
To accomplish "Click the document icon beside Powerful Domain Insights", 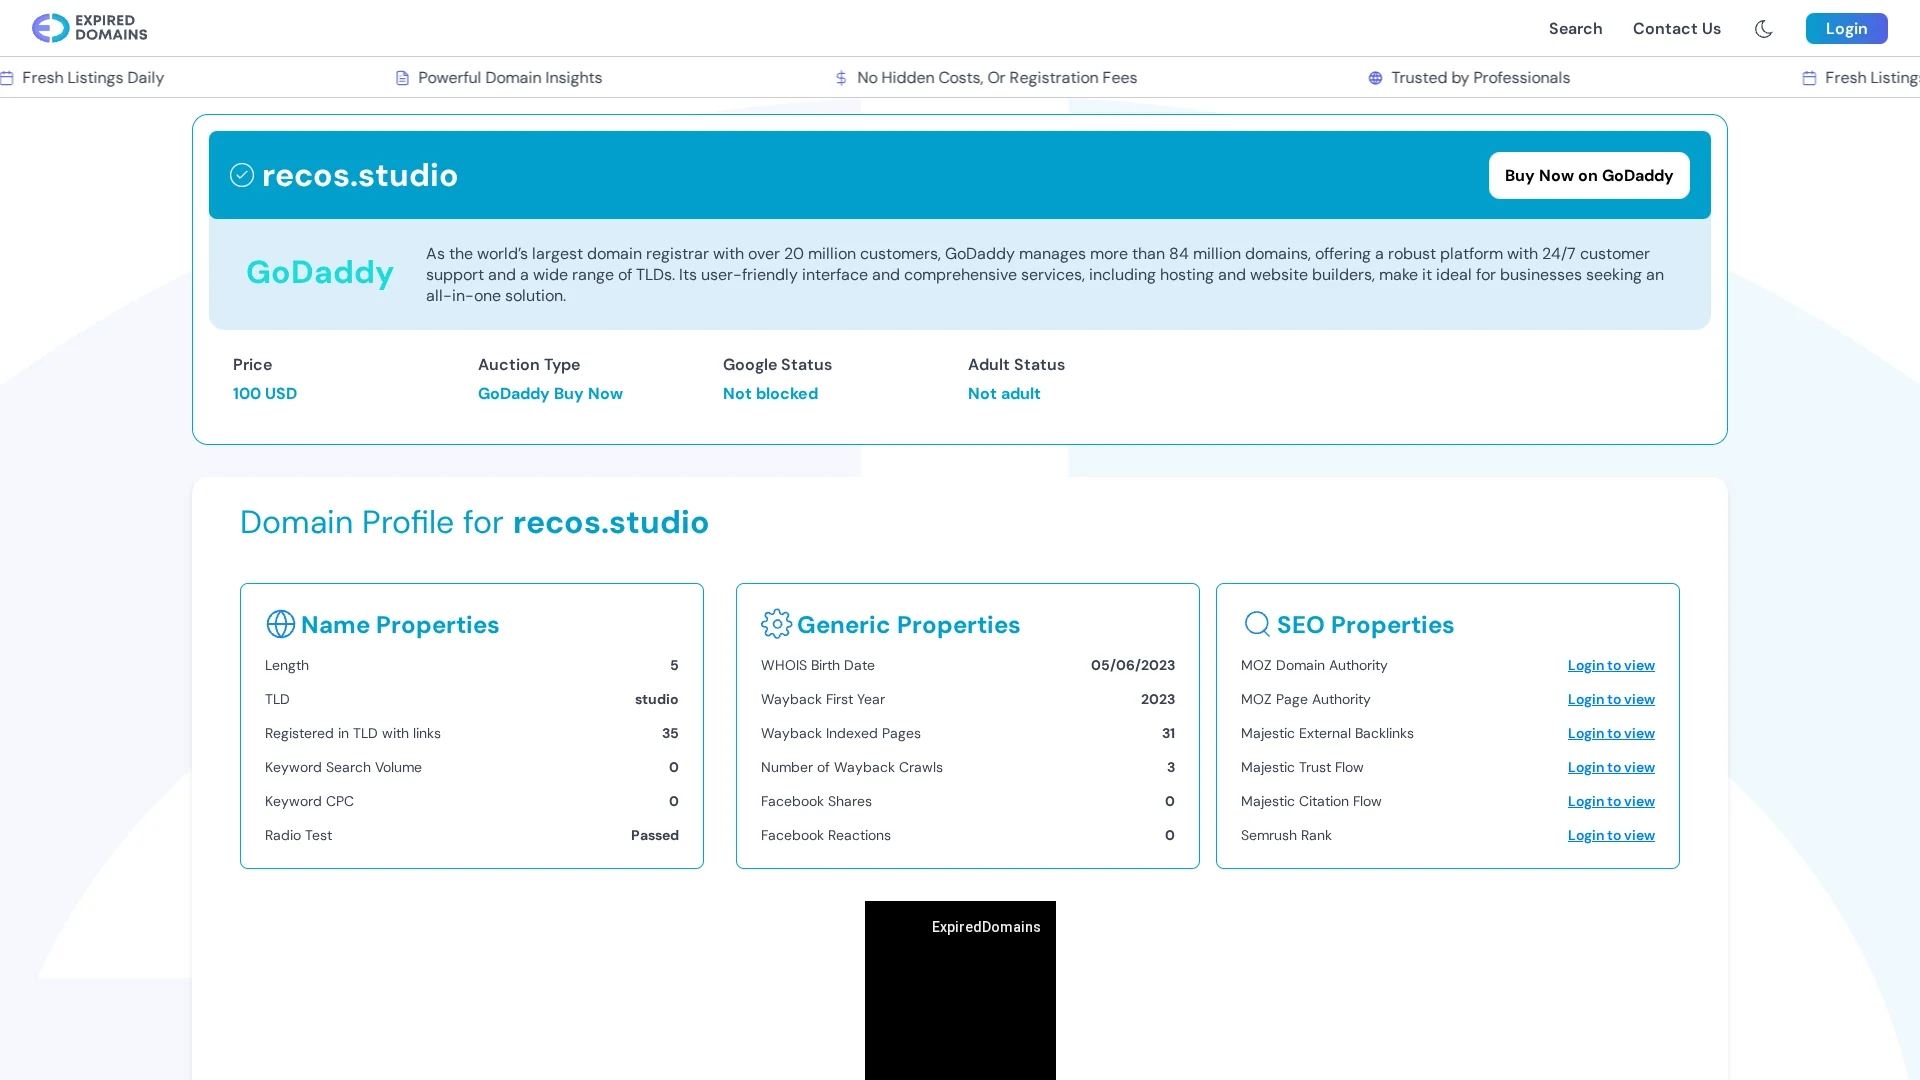I will coord(402,78).
